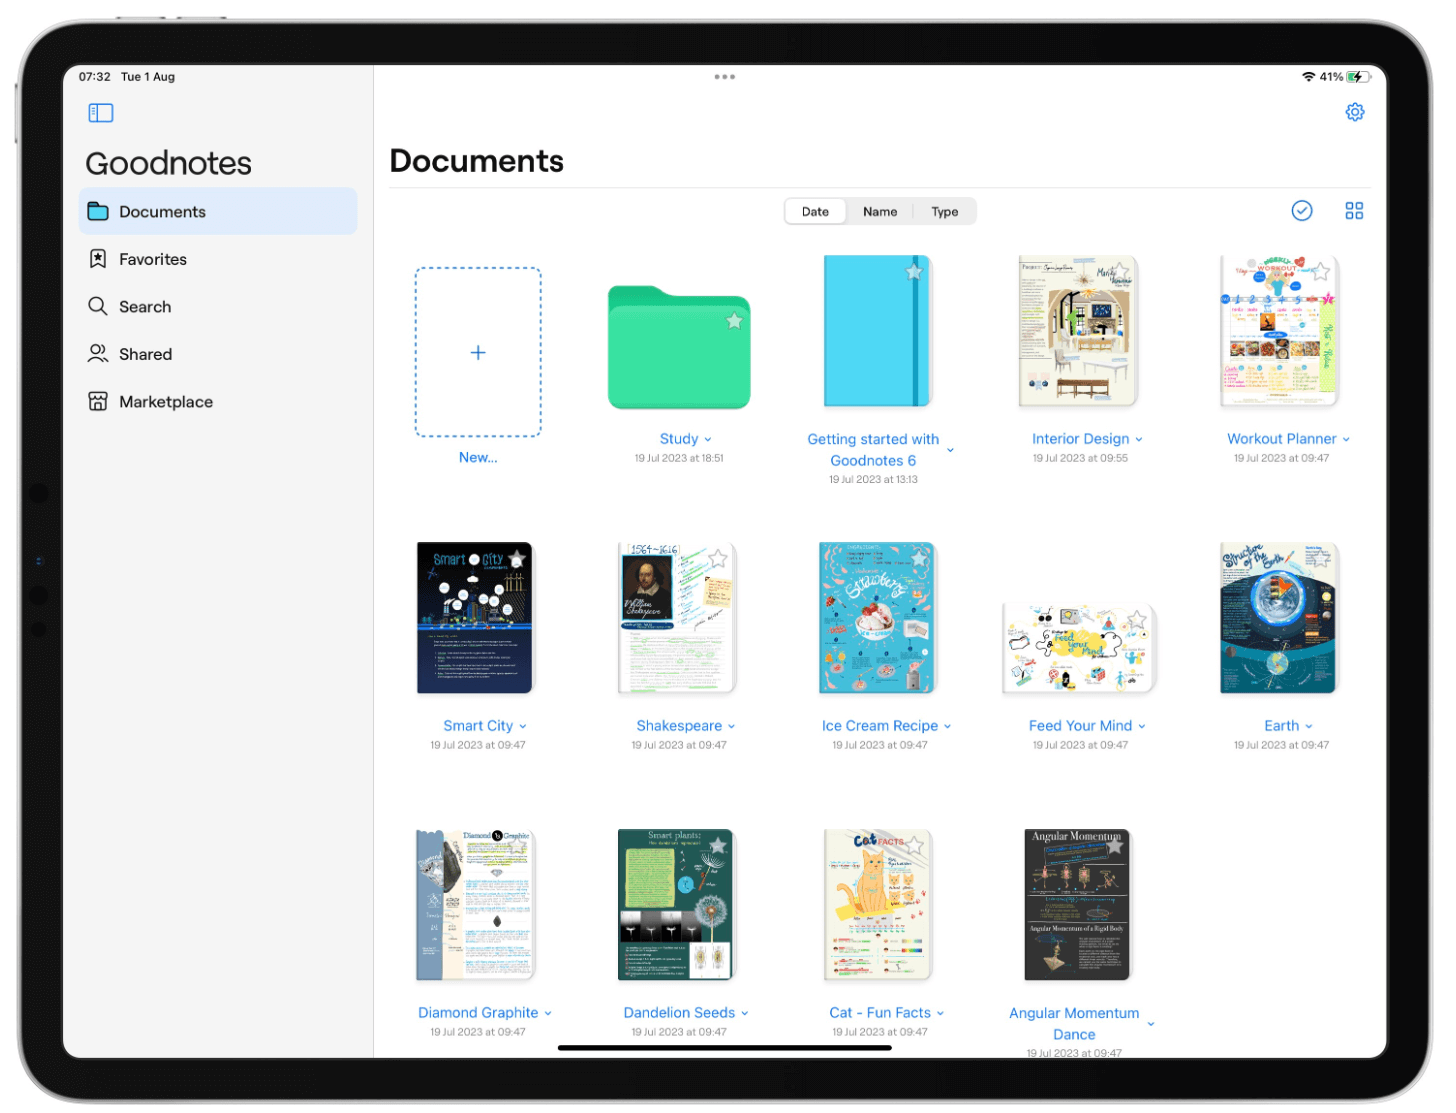The width and height of the screenshot is (1456, 1113).
Task: Select the Type sorting tab
Action: (x=944, y=211)
